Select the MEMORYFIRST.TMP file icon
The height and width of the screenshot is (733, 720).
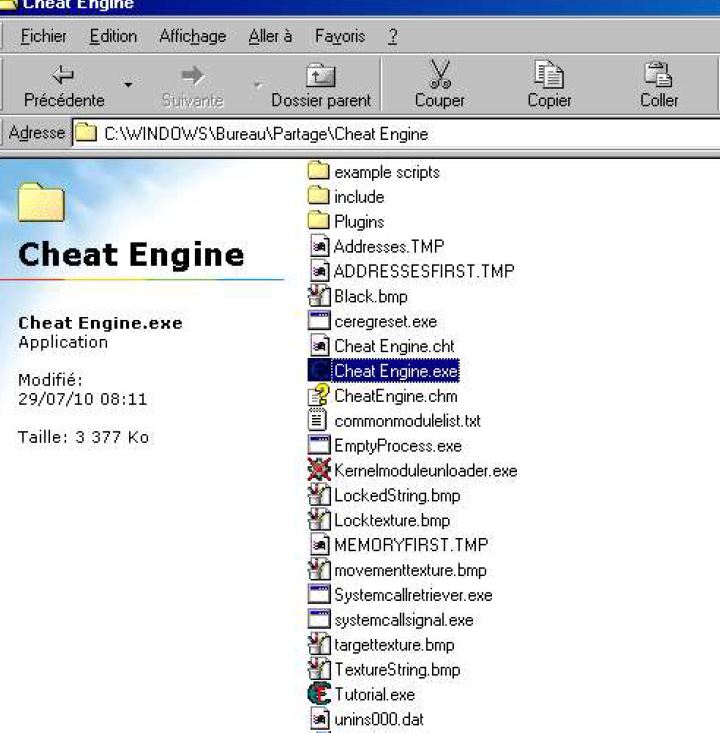(320, 544)
